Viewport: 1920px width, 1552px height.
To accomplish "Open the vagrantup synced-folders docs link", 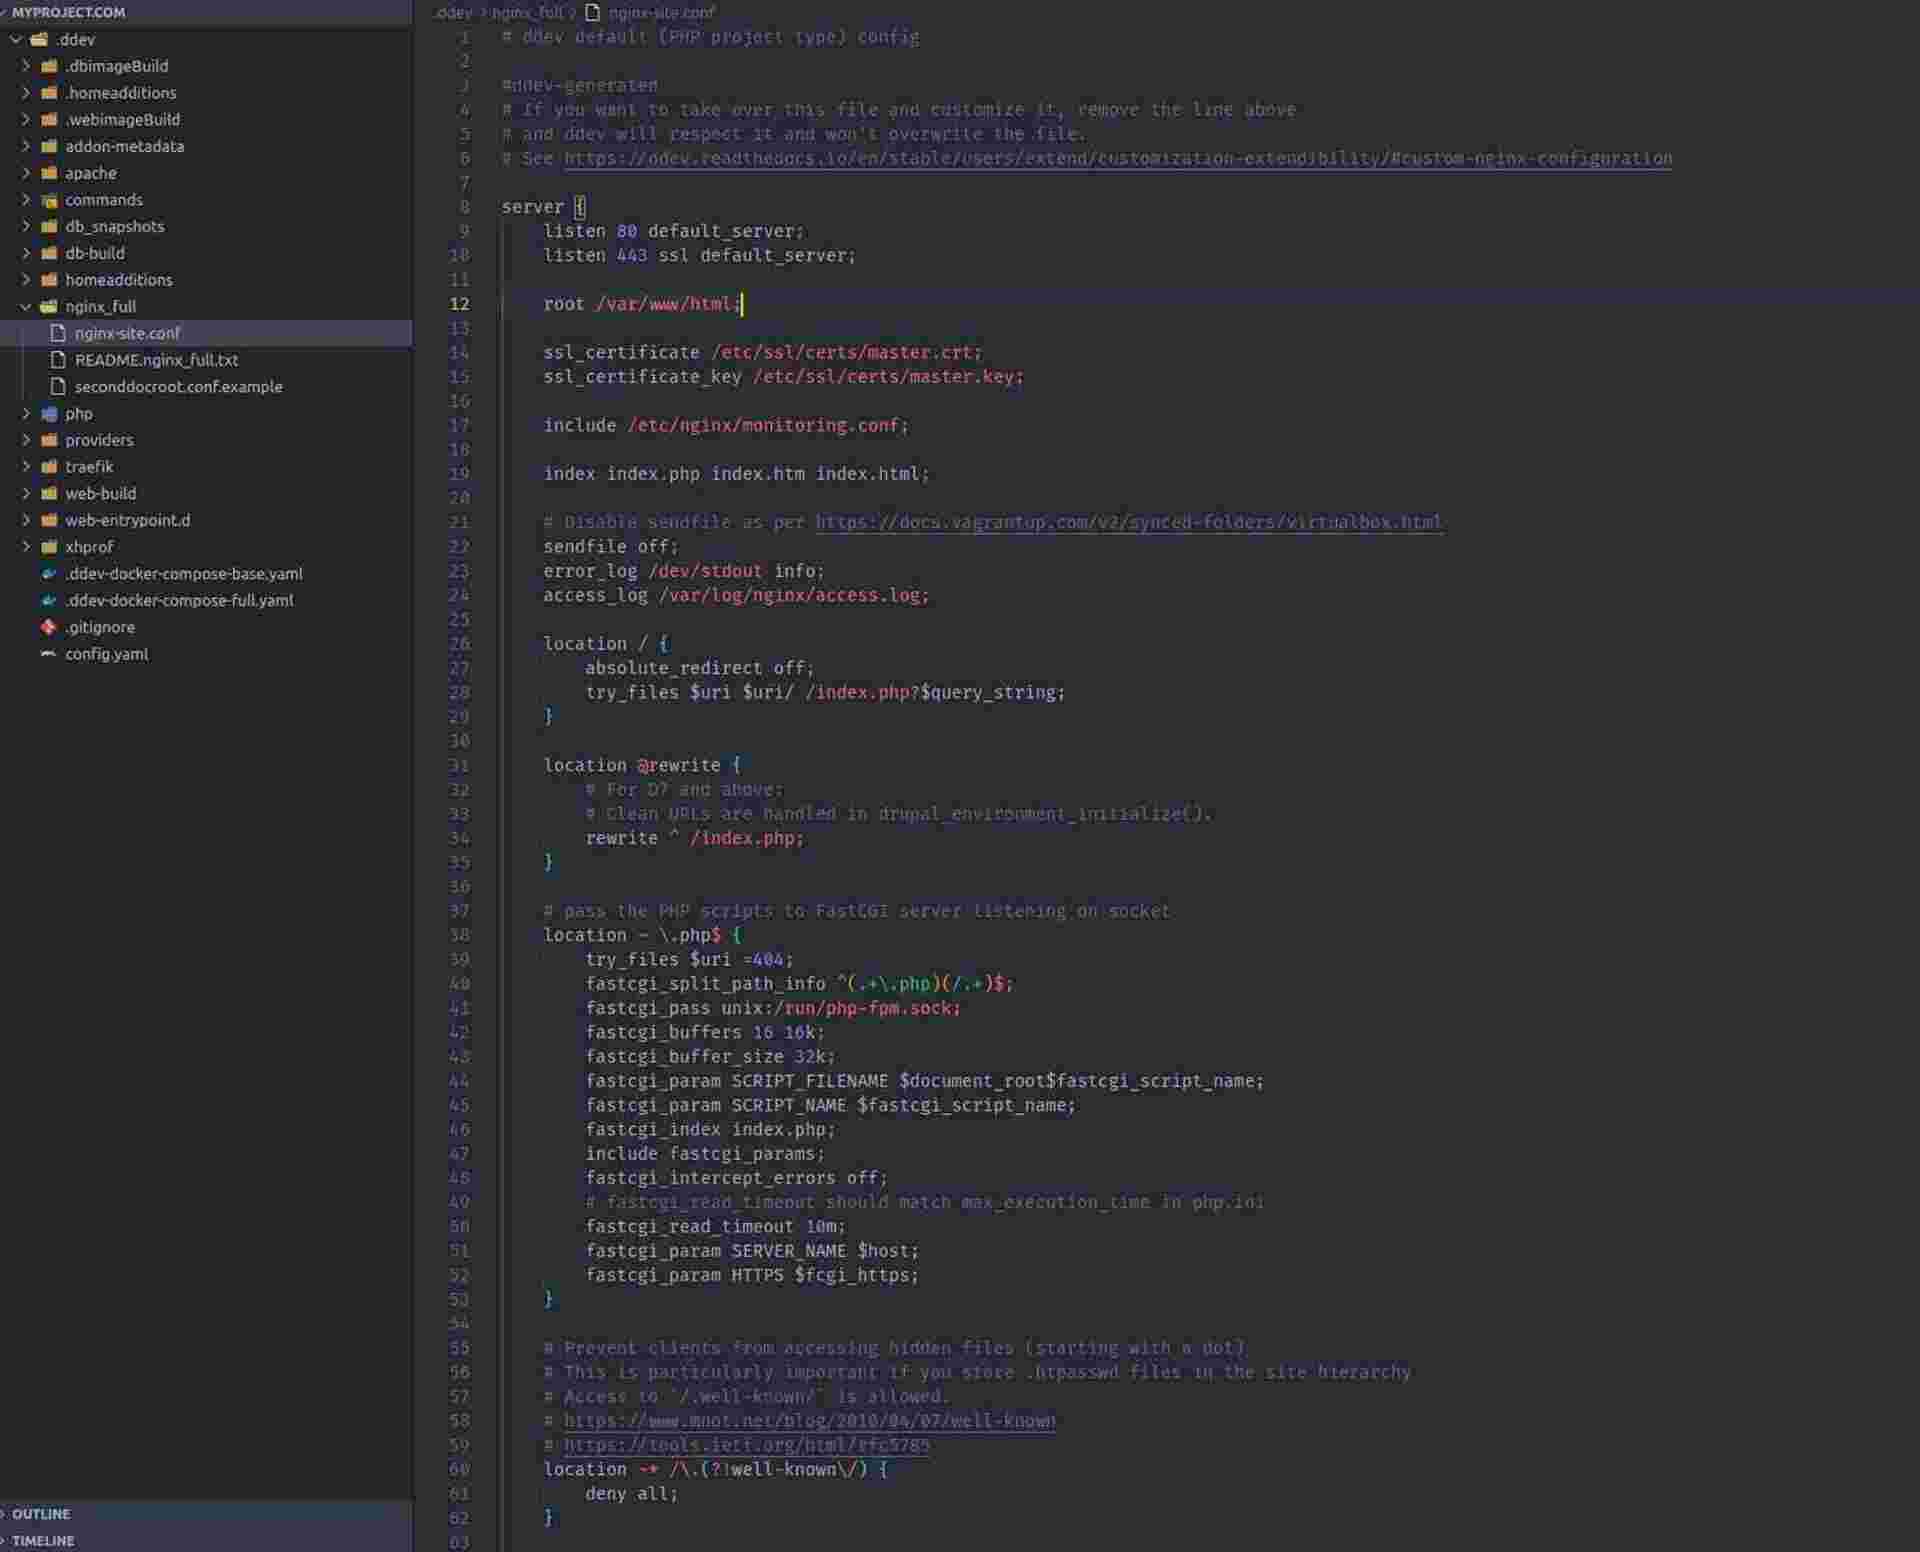I will pyautogui.click(x=1129, y=522).
